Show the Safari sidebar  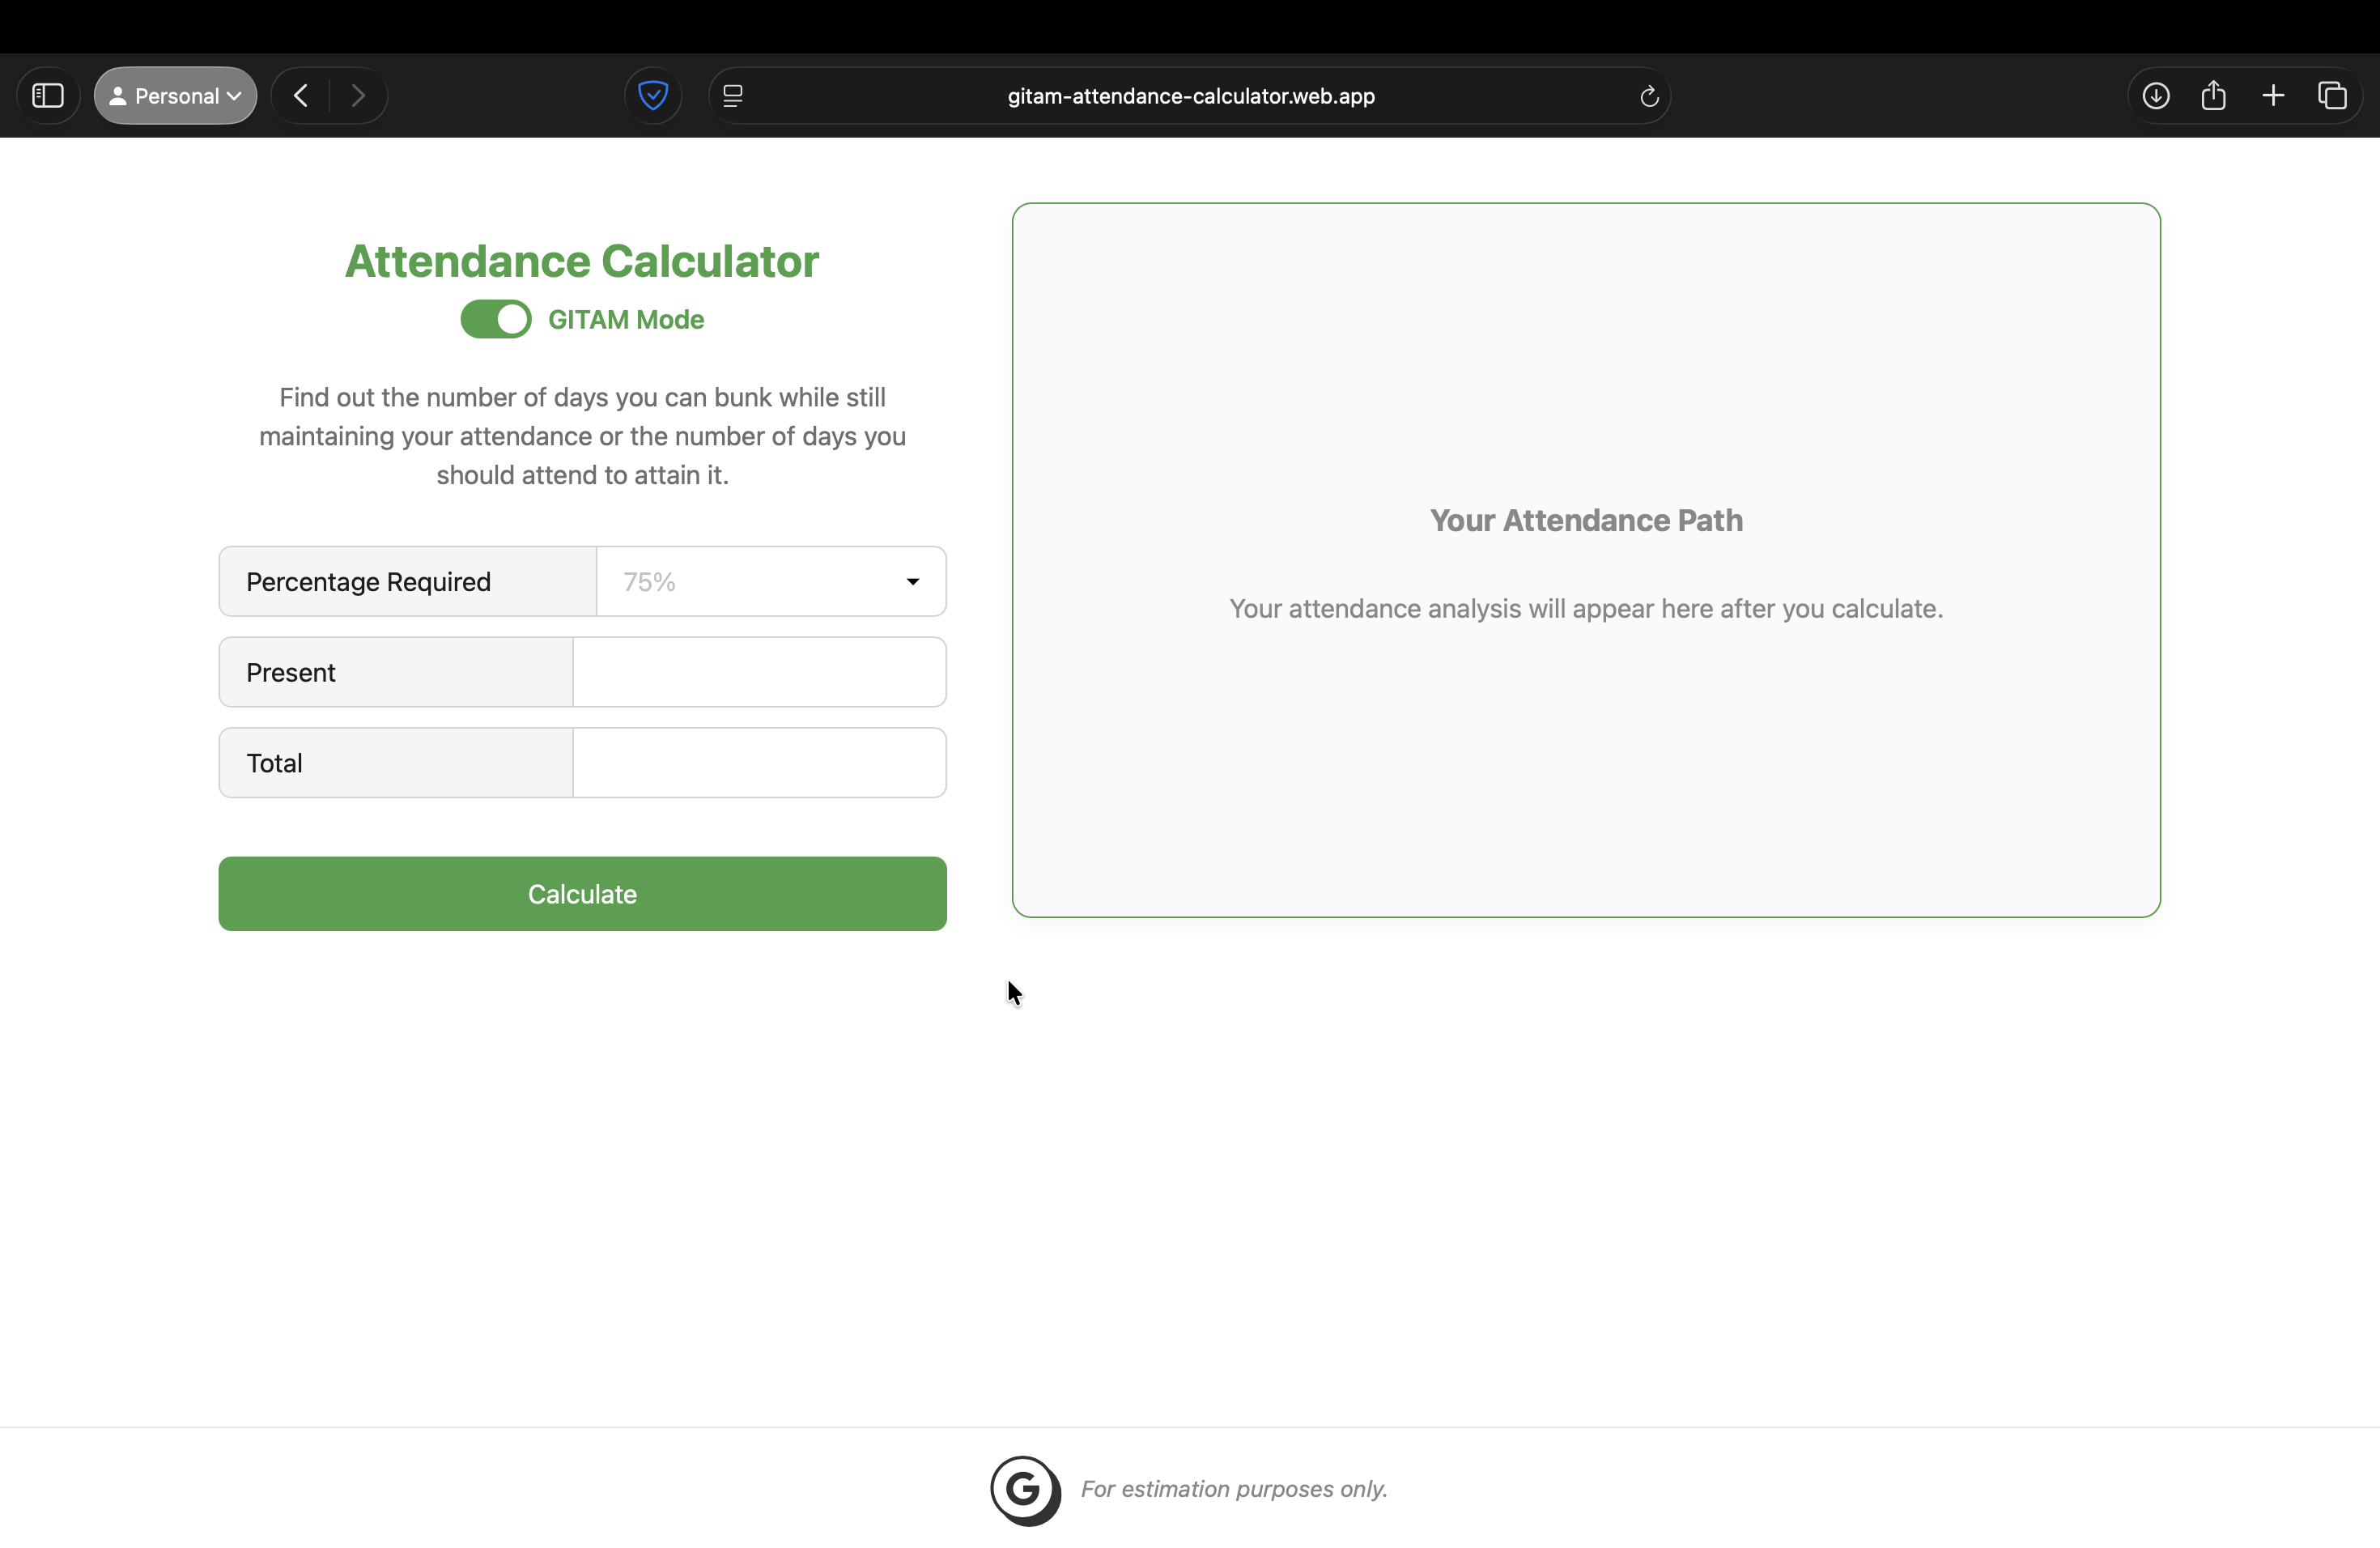click(x=48, y=96)
